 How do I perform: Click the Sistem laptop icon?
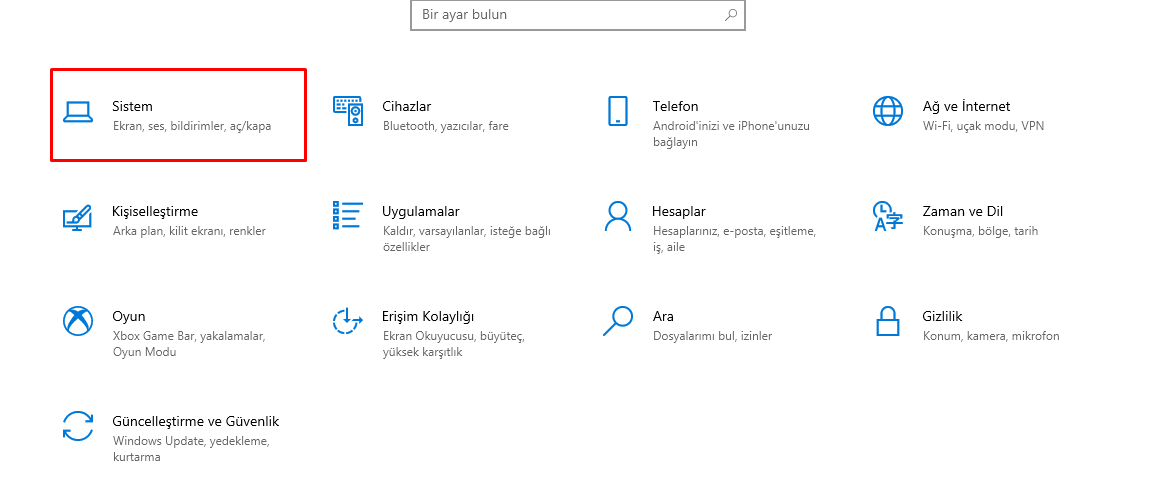[x=77, y=112]
